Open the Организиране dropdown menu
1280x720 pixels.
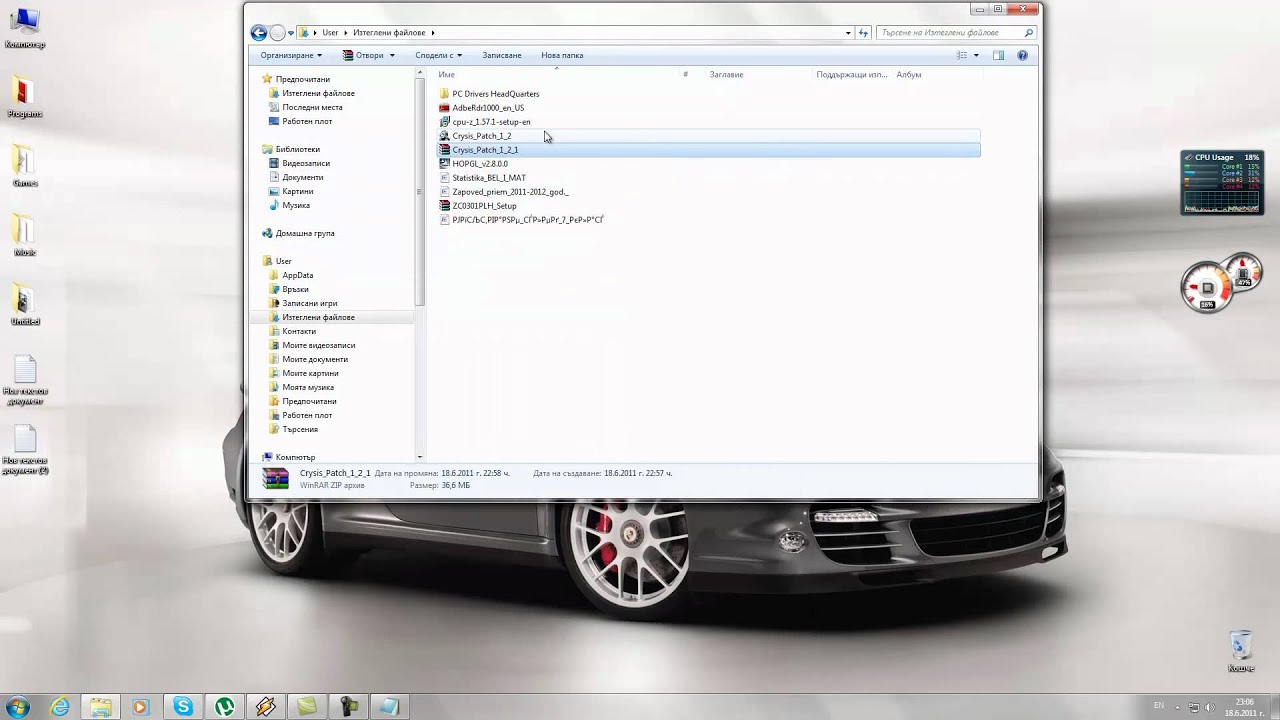pyautogui.click(x=291, y=55)
